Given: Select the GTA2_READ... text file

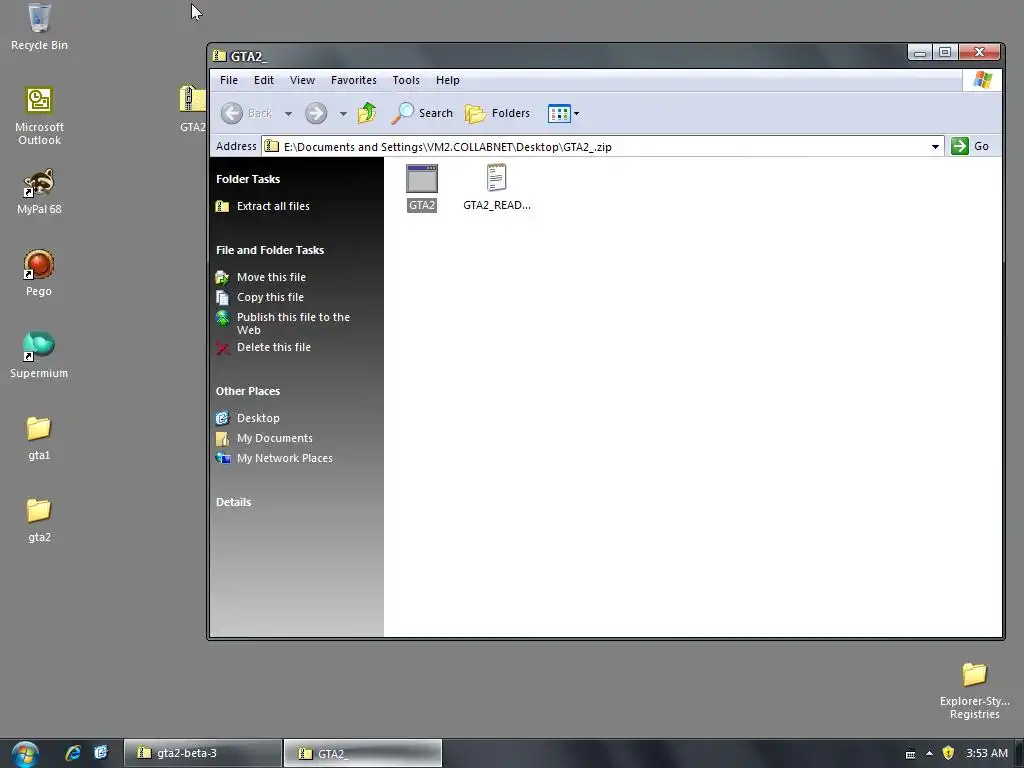Looking at the screenshot, I should click(496, 188).
